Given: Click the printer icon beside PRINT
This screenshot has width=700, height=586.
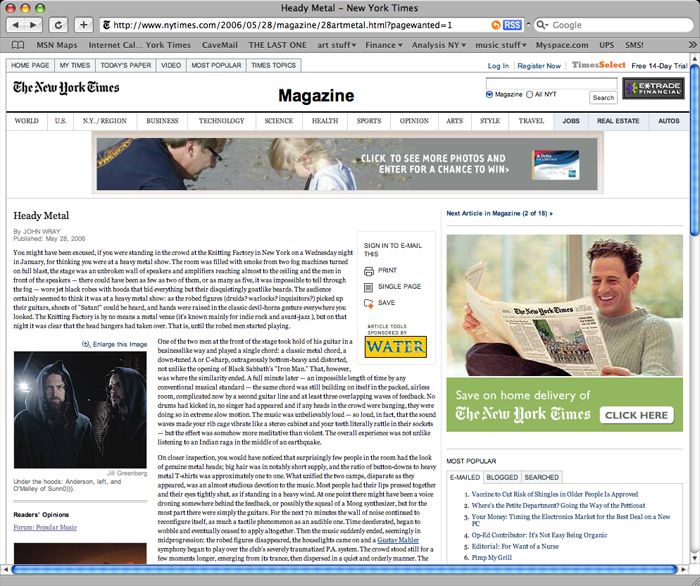Looking at the screenshot, I should pos(369,271).
